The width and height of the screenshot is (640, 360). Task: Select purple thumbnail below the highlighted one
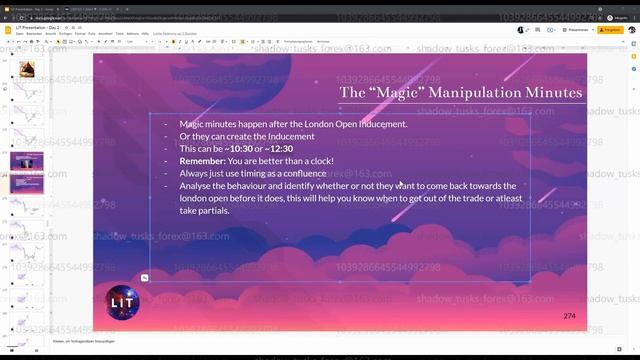(x=27, y=184)
